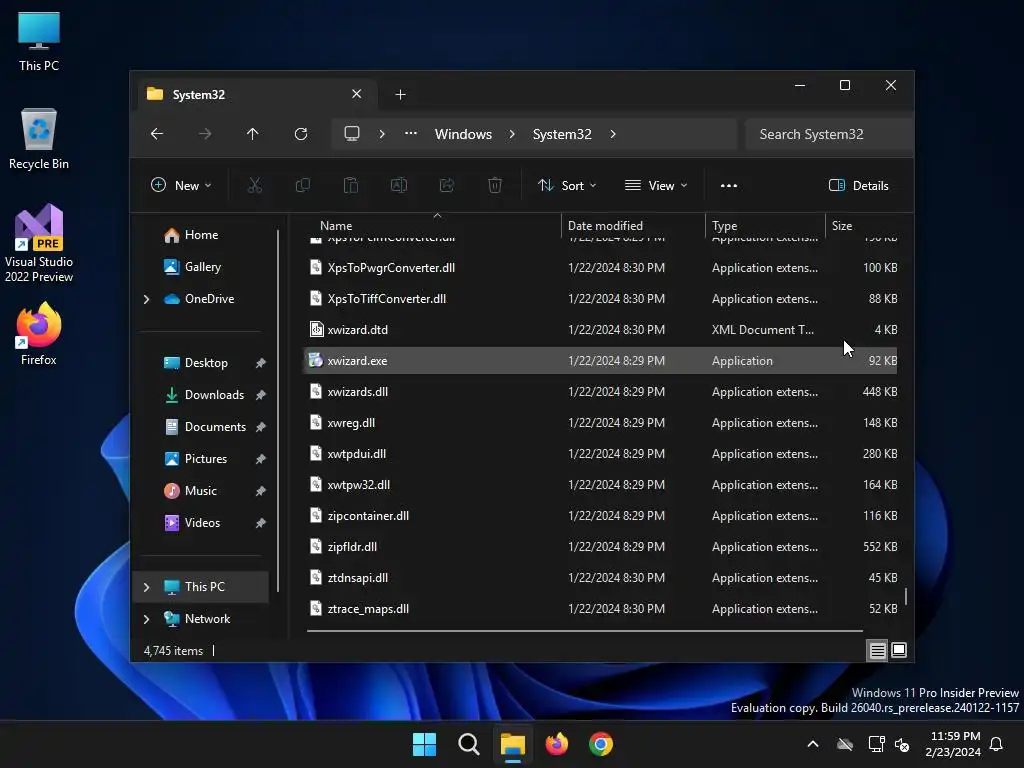
Task: Close the System32 tab
Action: coord(357,94)
